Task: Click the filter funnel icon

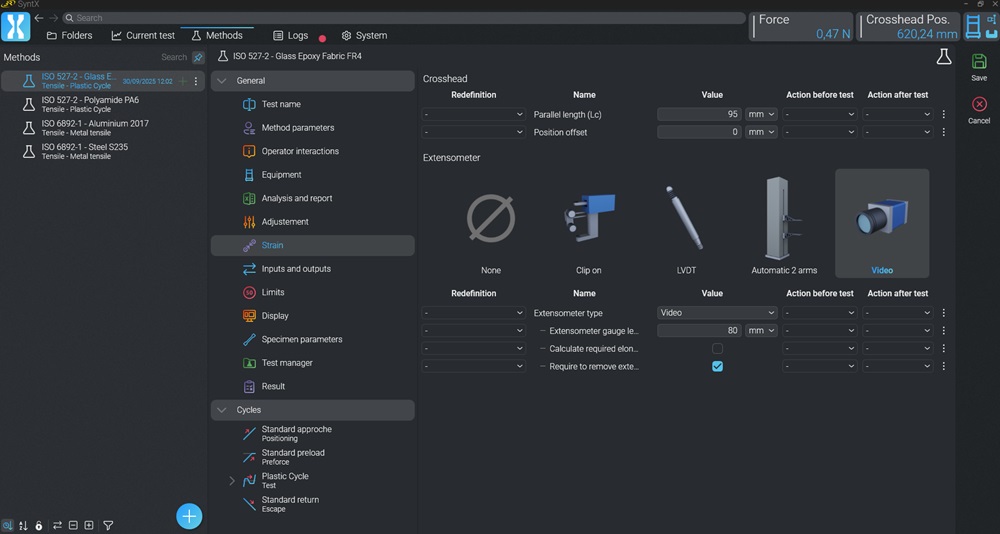Action: click(x=108, y=525)
